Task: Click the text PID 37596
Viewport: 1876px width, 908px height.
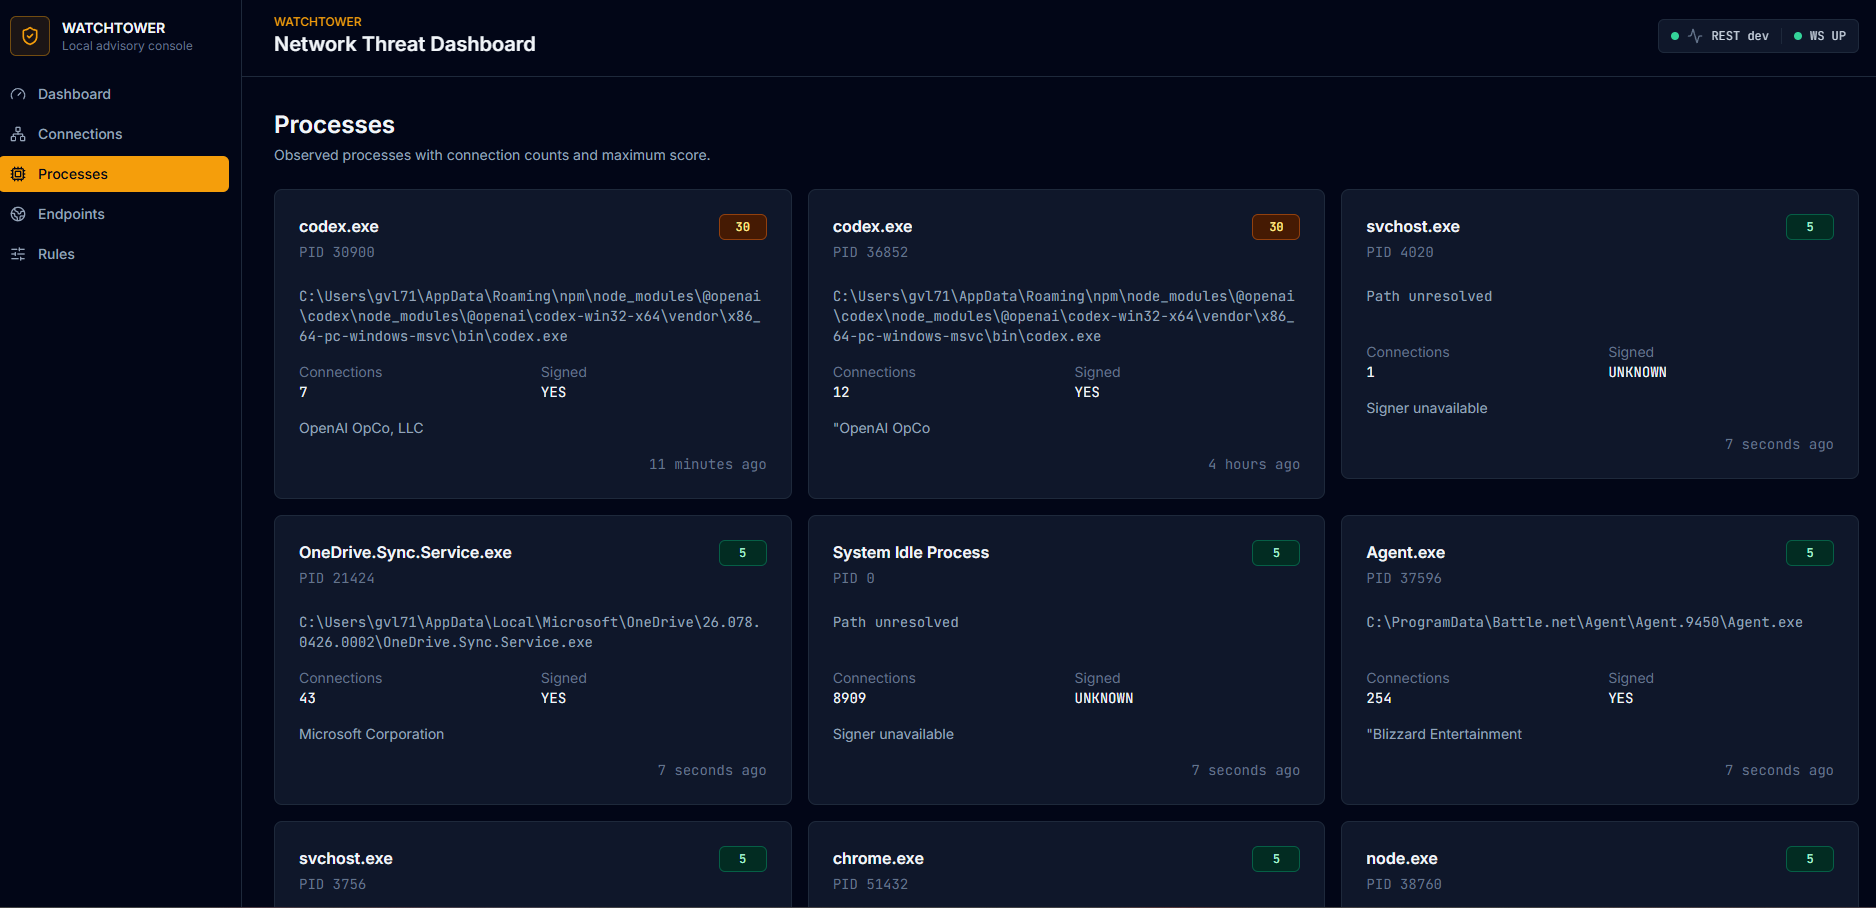Action: [x=1404, y=579]
